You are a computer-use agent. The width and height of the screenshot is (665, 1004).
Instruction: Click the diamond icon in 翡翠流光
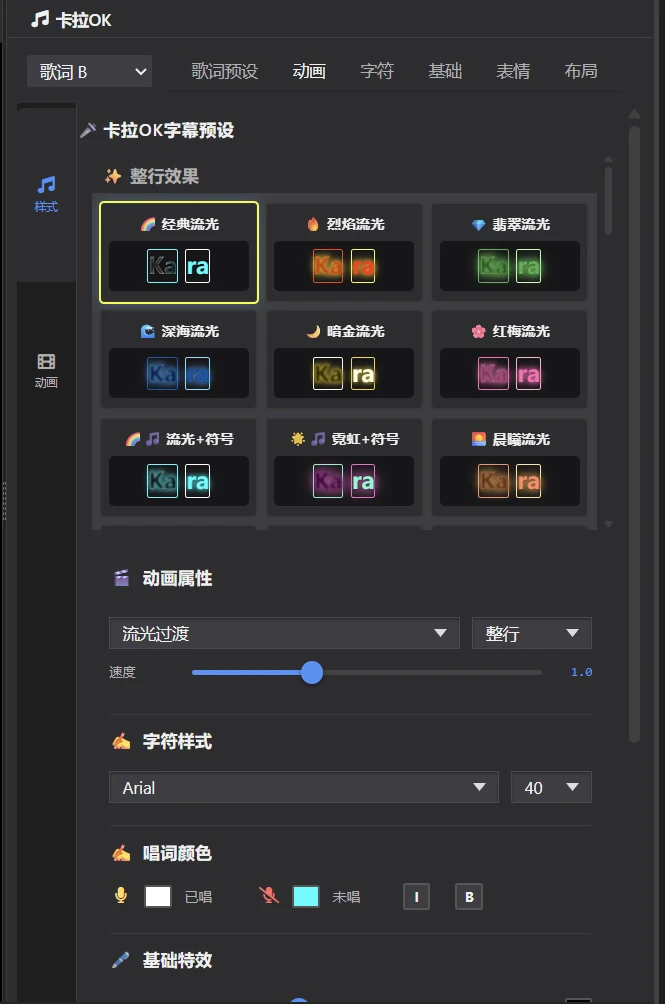tap(478, 225)
